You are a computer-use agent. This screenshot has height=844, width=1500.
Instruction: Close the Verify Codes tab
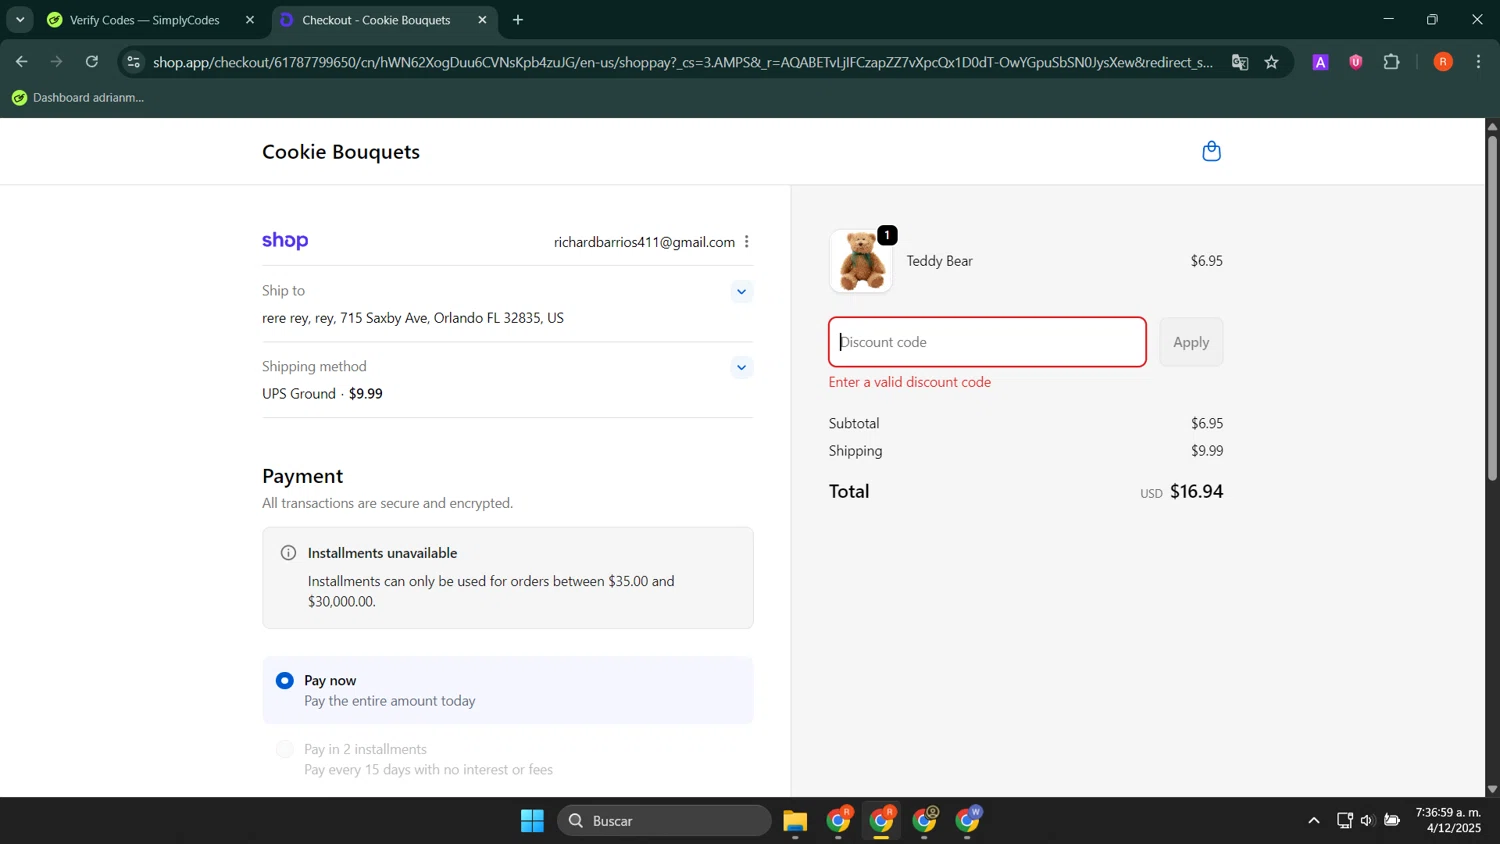click(x=250, y=20)
